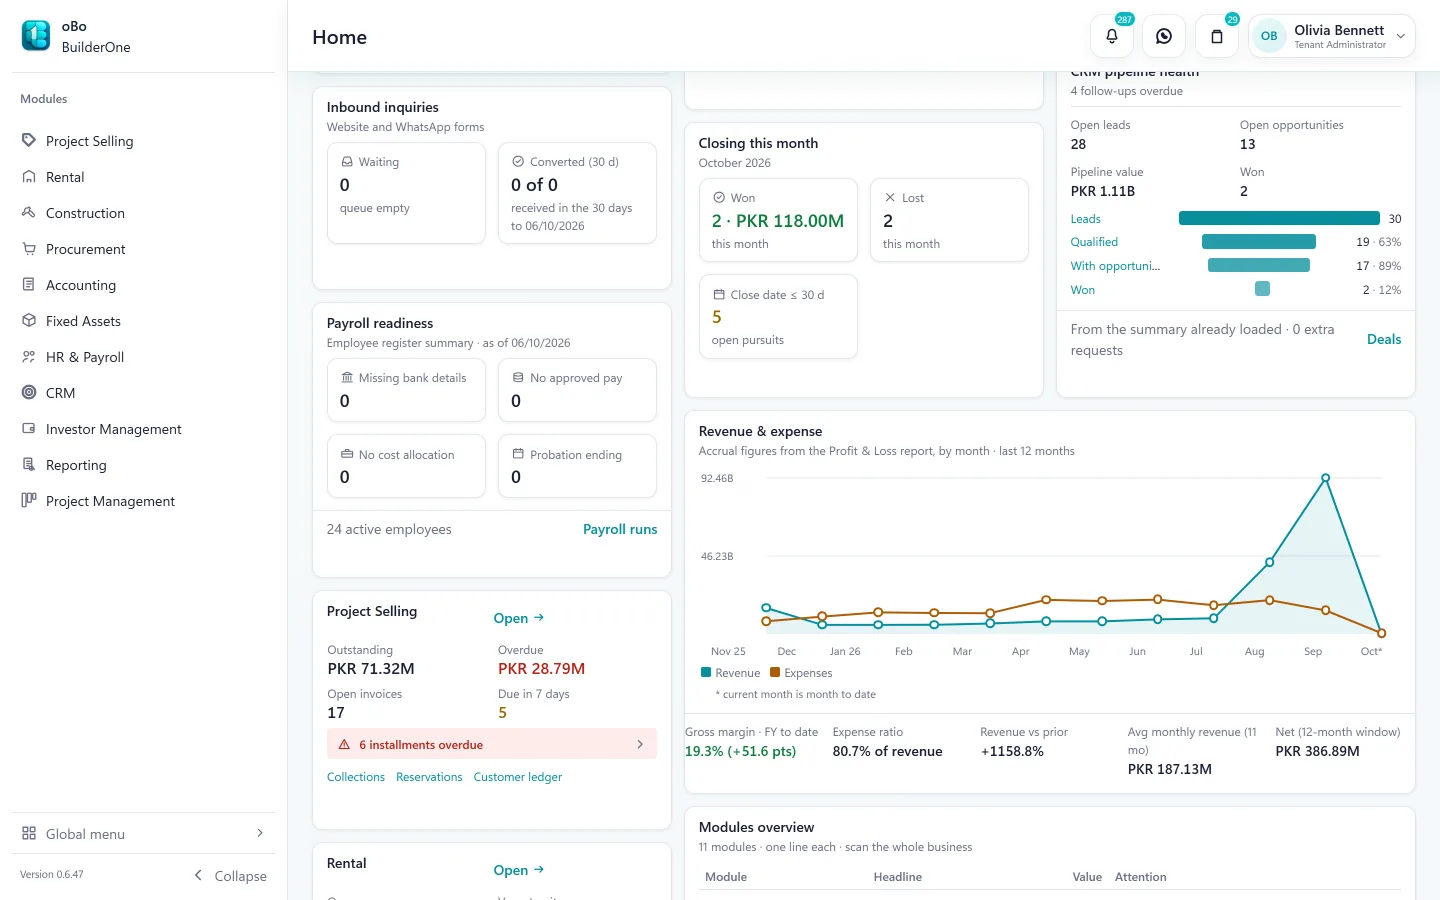Open the Collections link

356,777
